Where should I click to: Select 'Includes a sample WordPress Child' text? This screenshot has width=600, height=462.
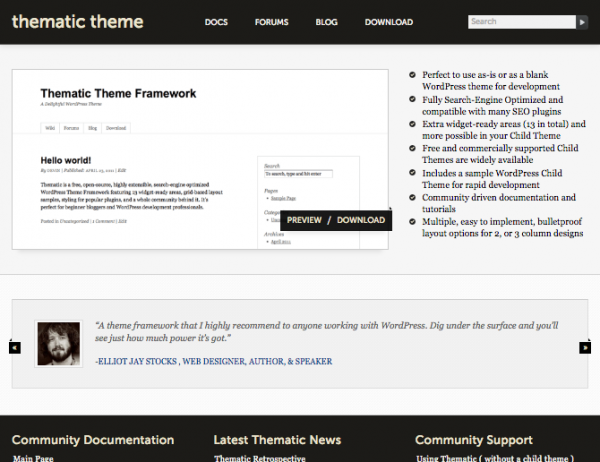(492, 179)
